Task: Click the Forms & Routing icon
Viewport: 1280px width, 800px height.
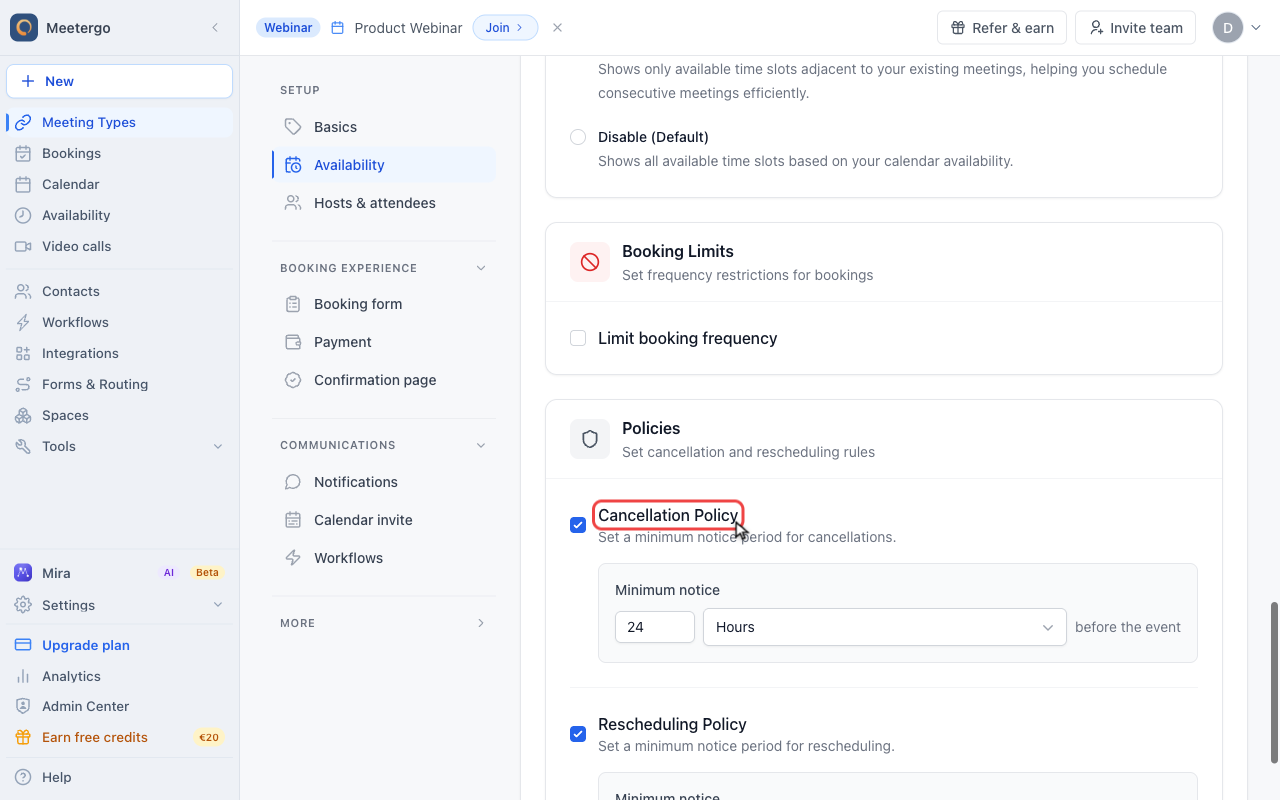Action: pyautogui.click(x=22, y=384)
